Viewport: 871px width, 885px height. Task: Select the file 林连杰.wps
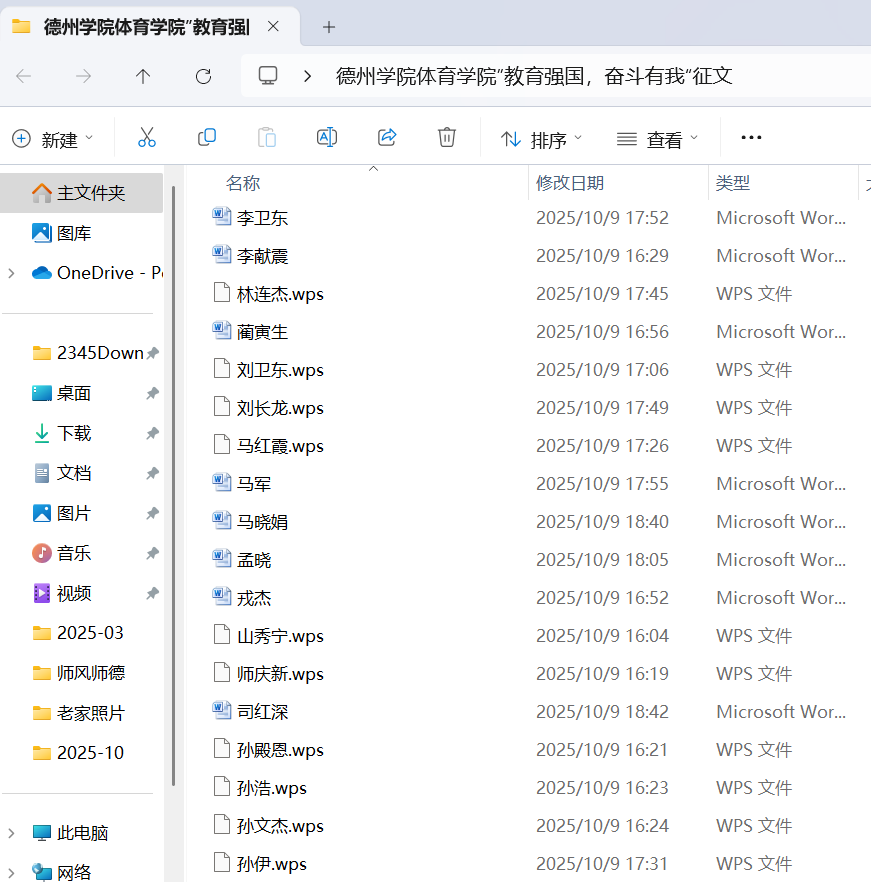(x=280, y=294)
